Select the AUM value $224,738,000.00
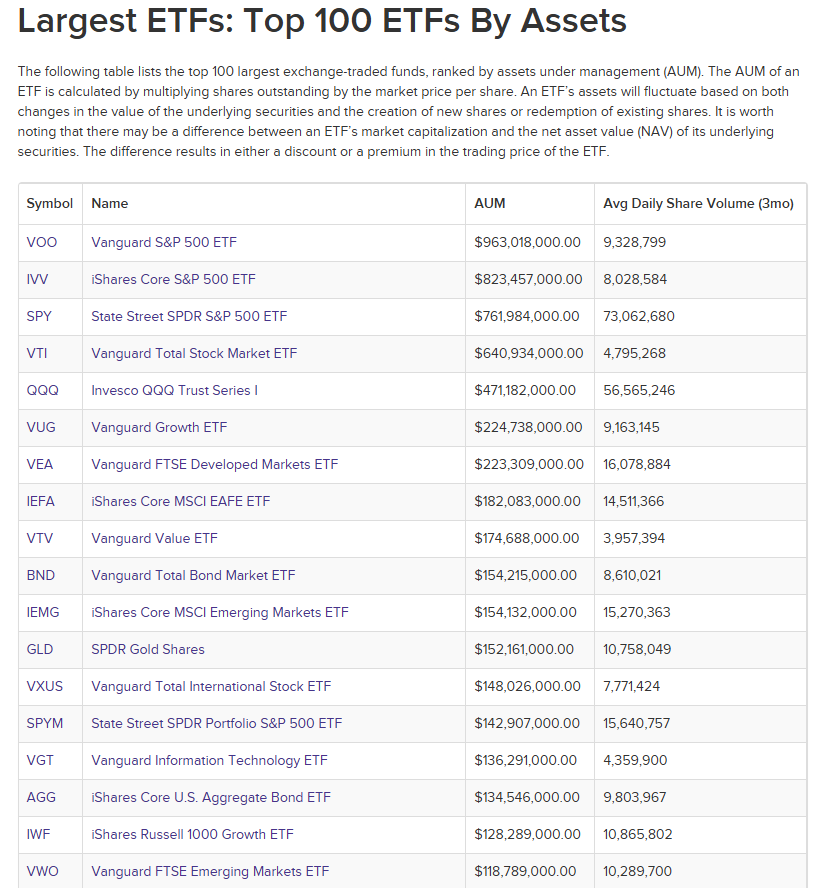Screen dimensions: 822x888 tap(528, 427)
